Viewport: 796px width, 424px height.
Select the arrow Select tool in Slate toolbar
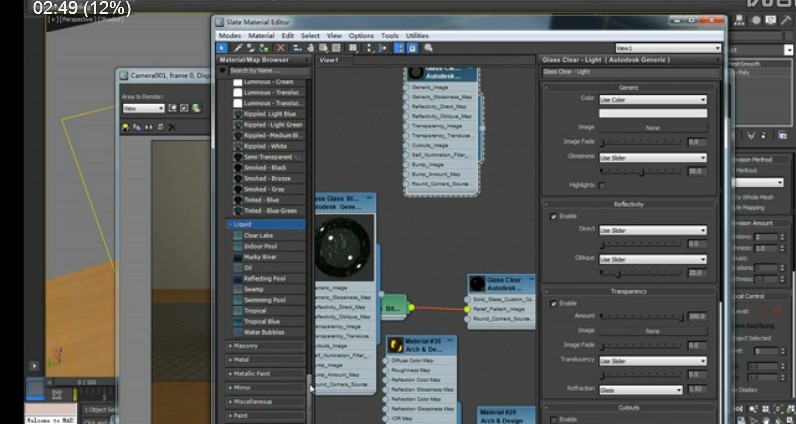coord(224,47)
